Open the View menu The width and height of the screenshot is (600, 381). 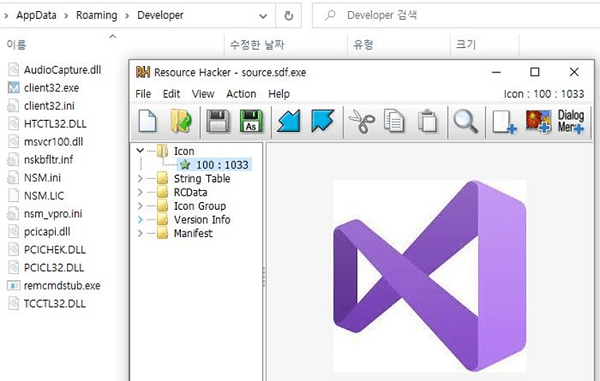203,94
